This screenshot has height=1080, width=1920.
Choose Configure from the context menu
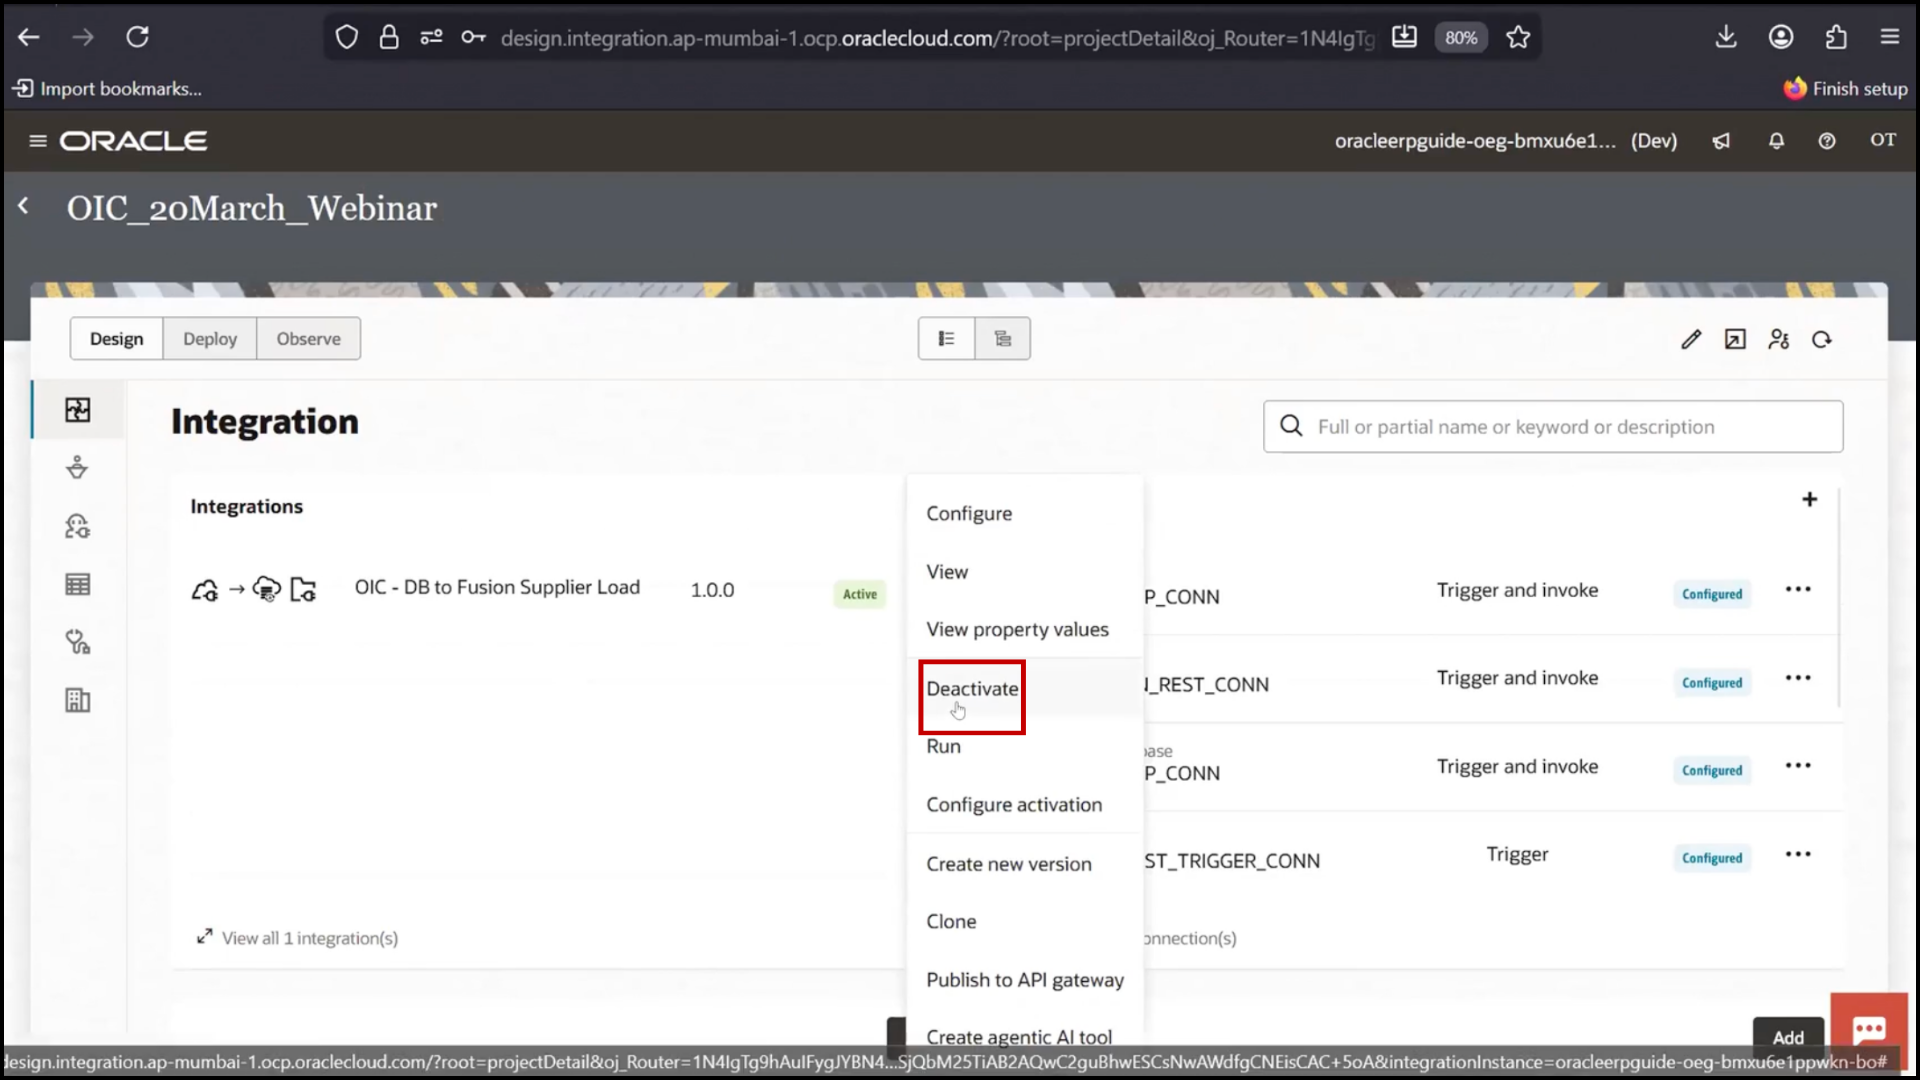tap(1025, 513)
